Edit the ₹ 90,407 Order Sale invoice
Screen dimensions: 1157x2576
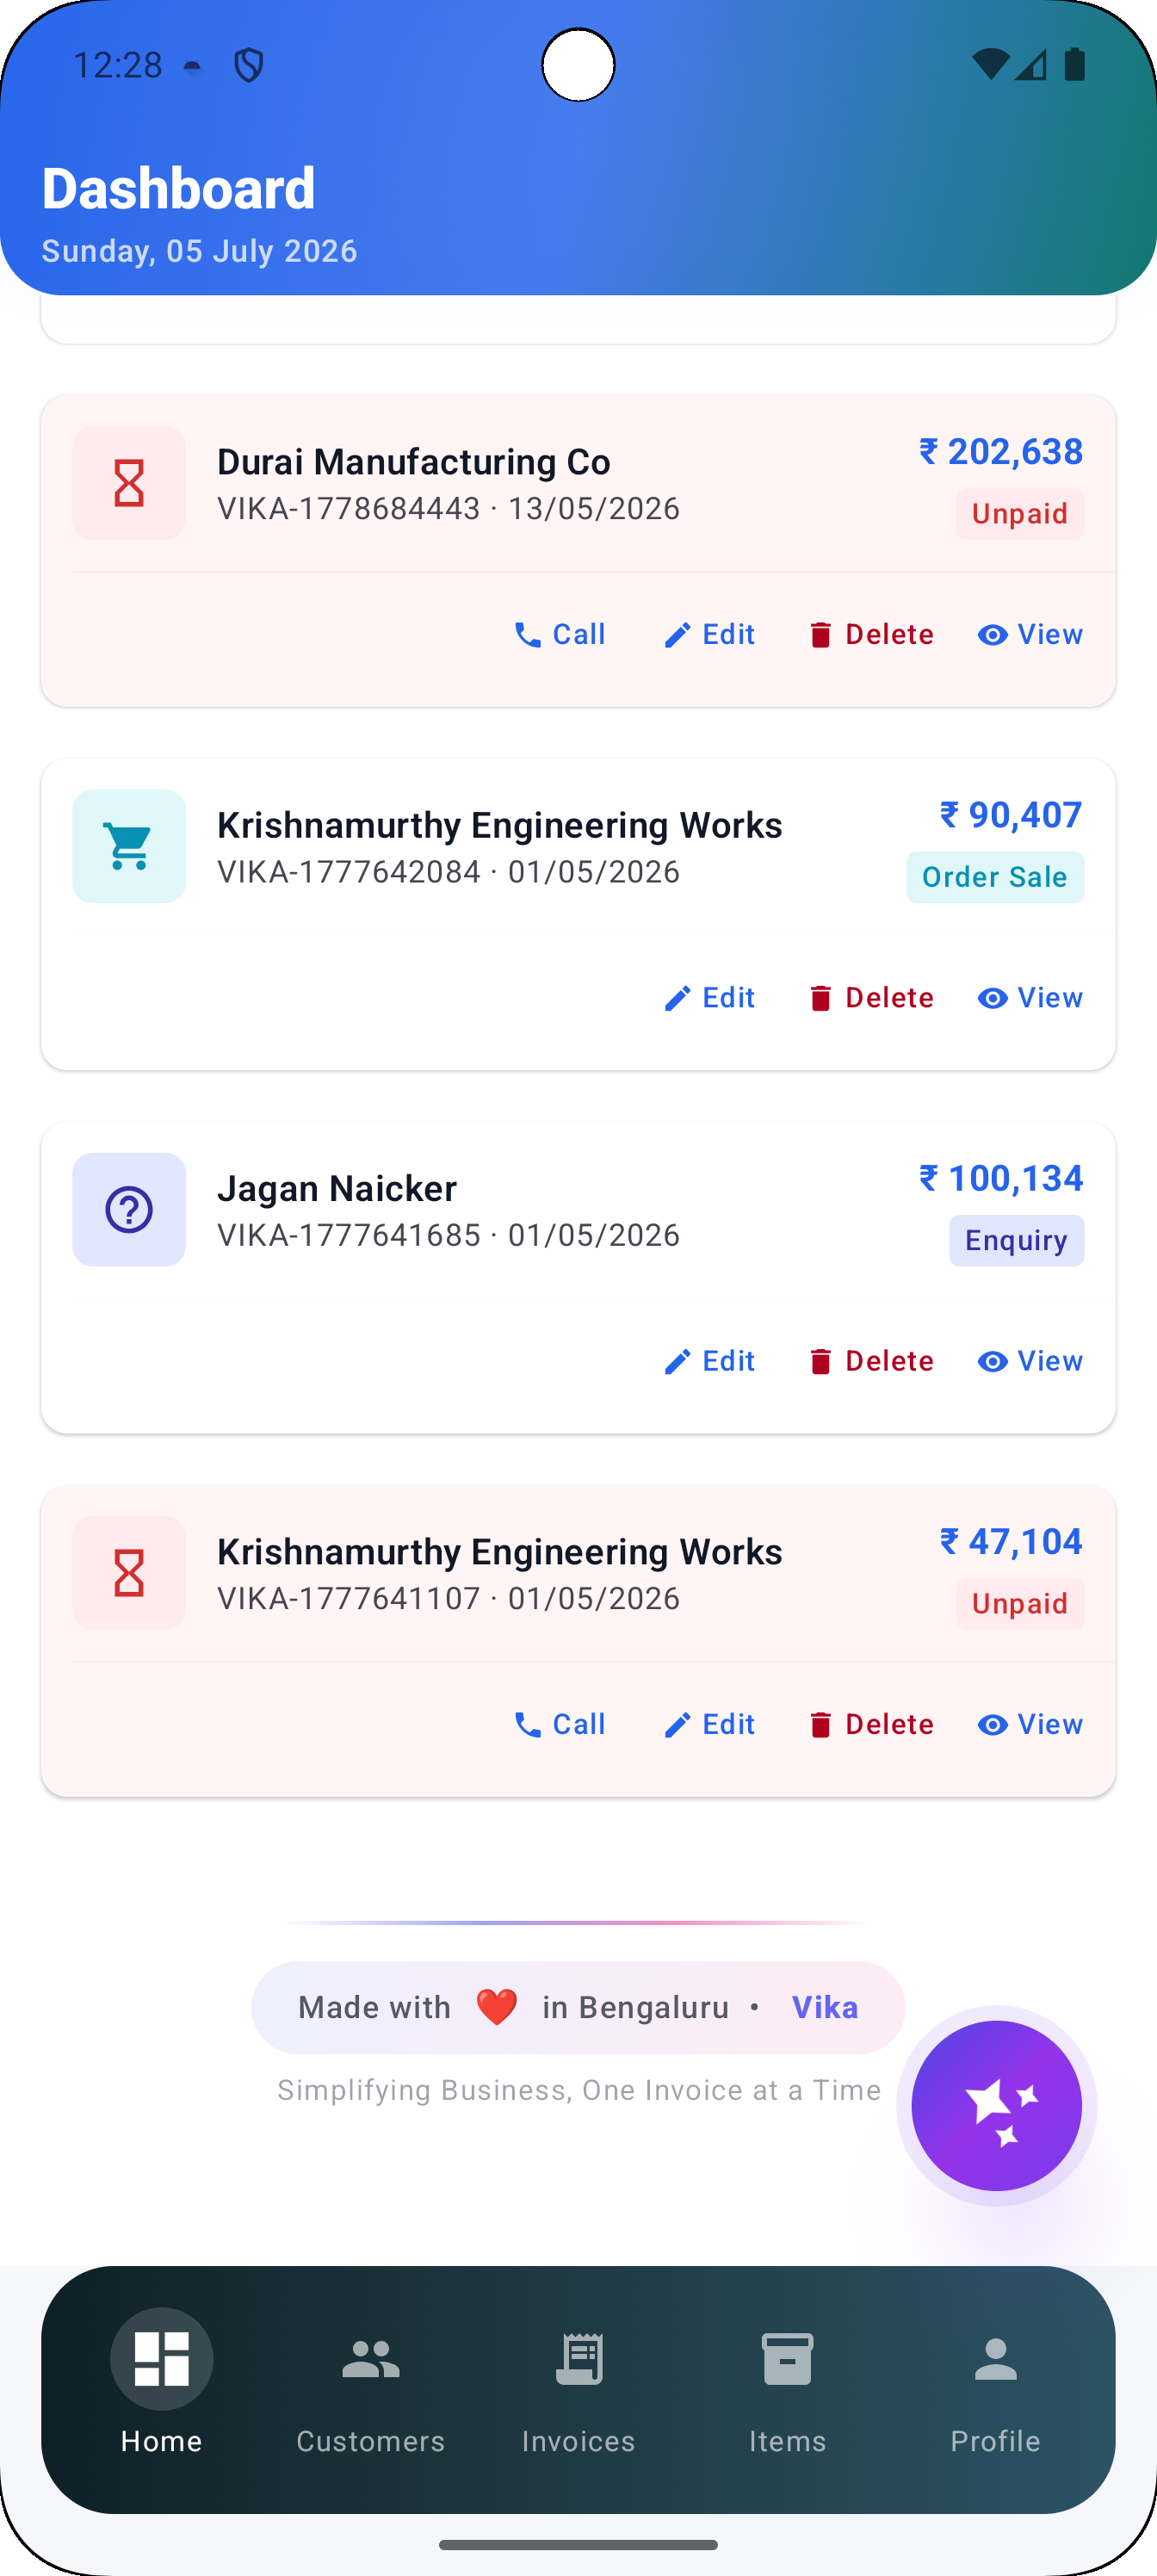click(x=709, y=997)
